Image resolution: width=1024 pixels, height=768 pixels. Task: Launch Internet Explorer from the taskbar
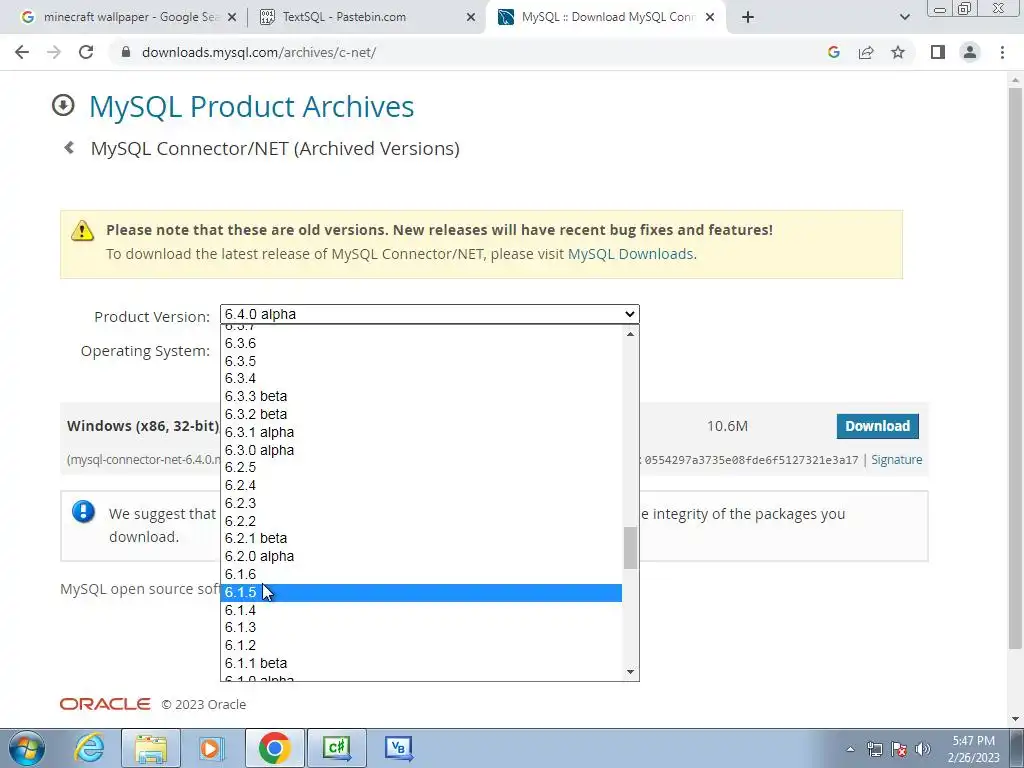89,748
